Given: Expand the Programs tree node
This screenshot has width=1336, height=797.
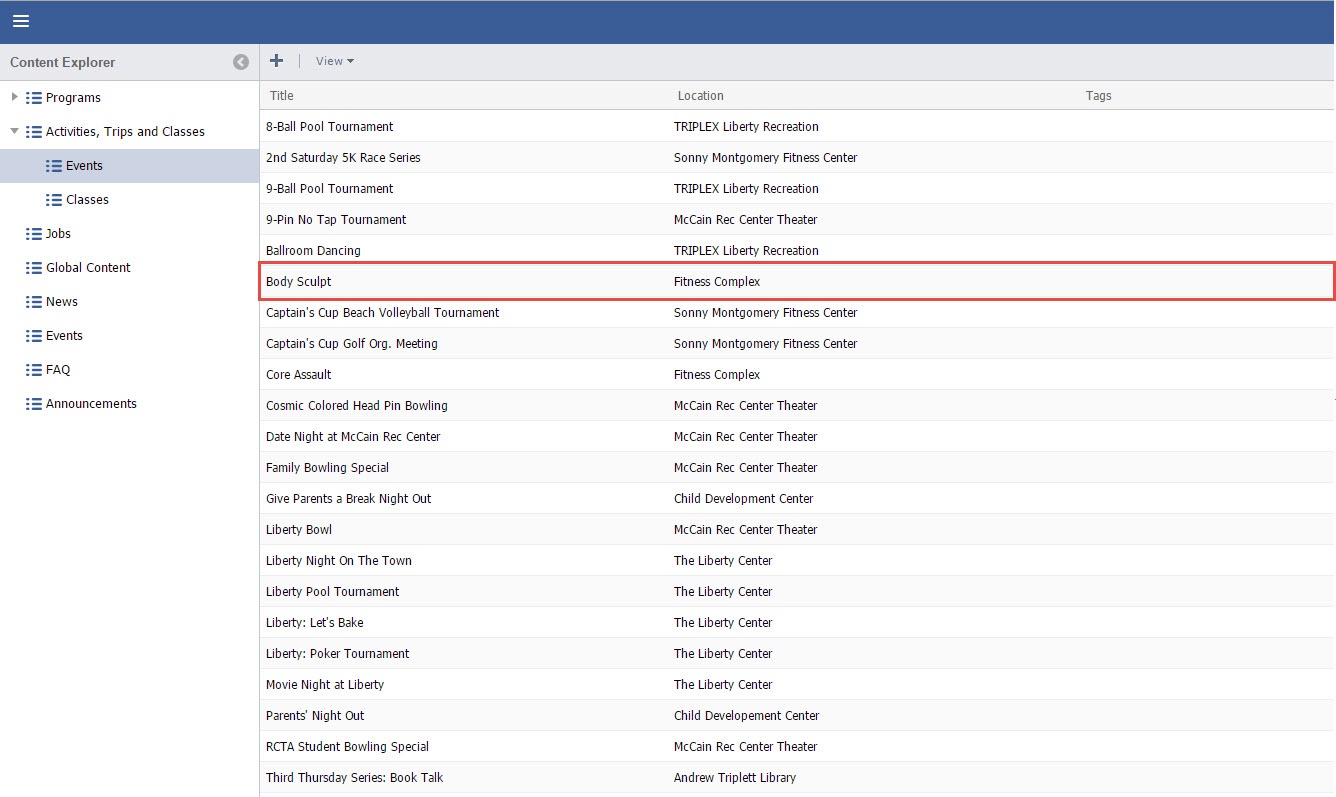Looking at the screenshot, I should click(14, 98).
